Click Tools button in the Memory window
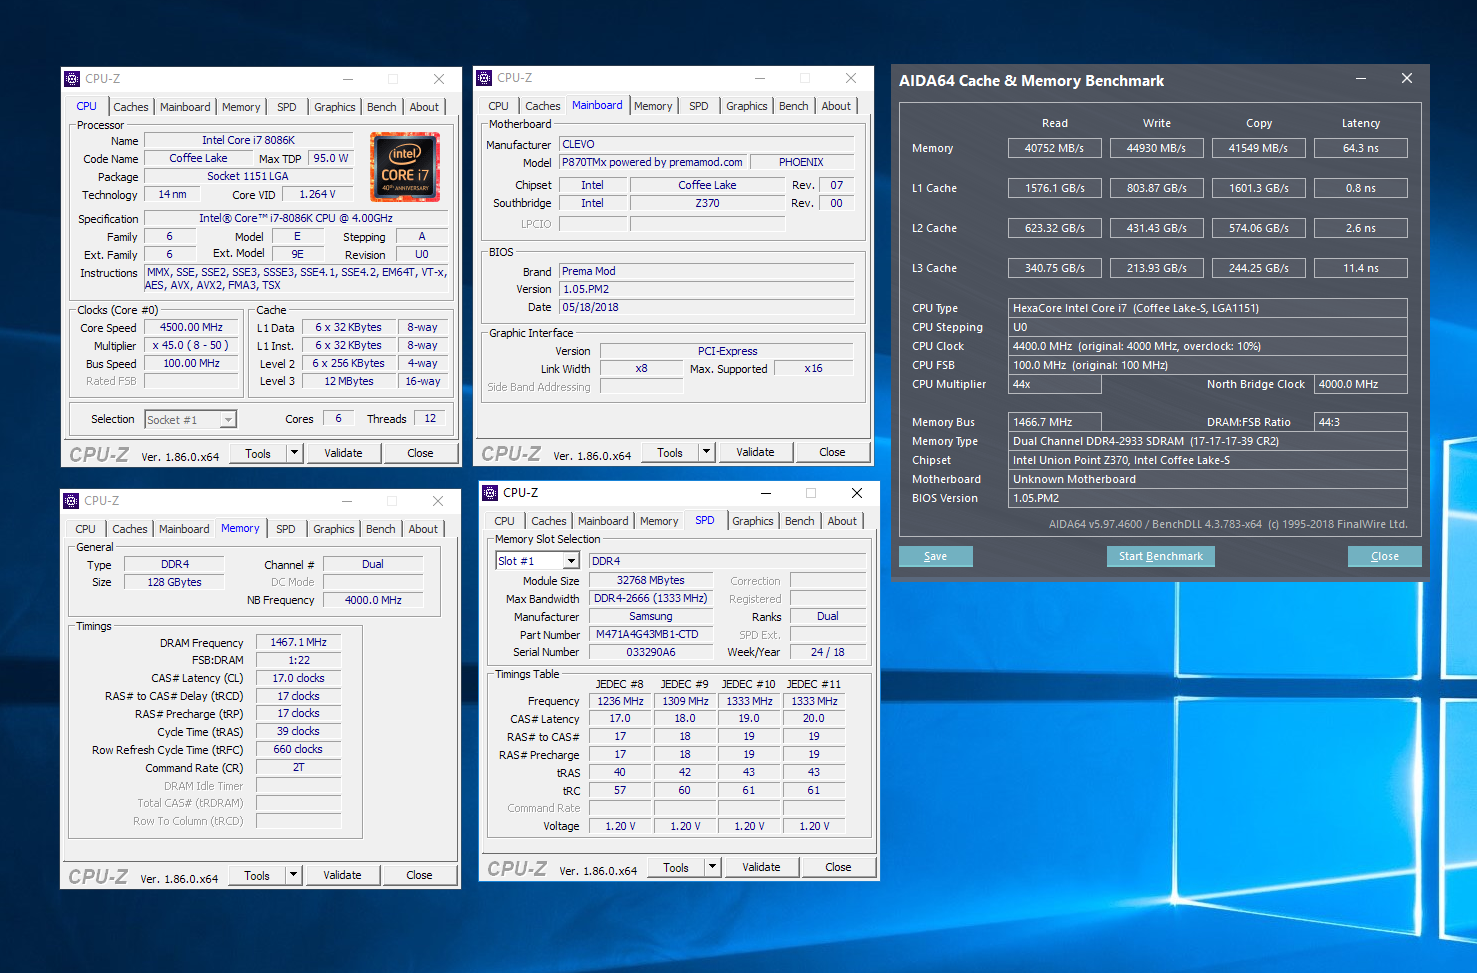The height and width of the screenshot is (973, 1477). tap(257, 875)
